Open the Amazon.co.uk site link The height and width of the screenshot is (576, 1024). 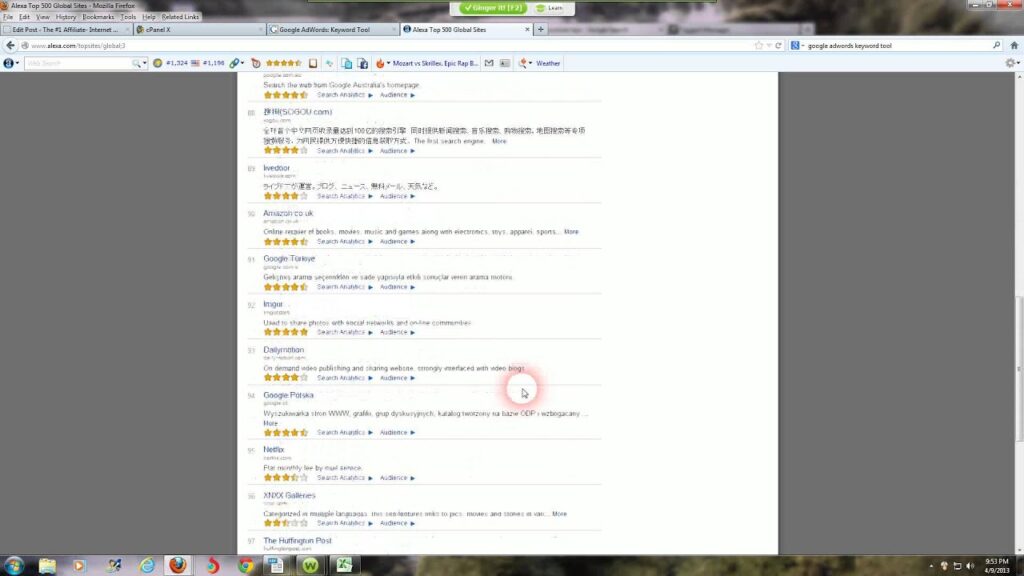coord(288,214)
